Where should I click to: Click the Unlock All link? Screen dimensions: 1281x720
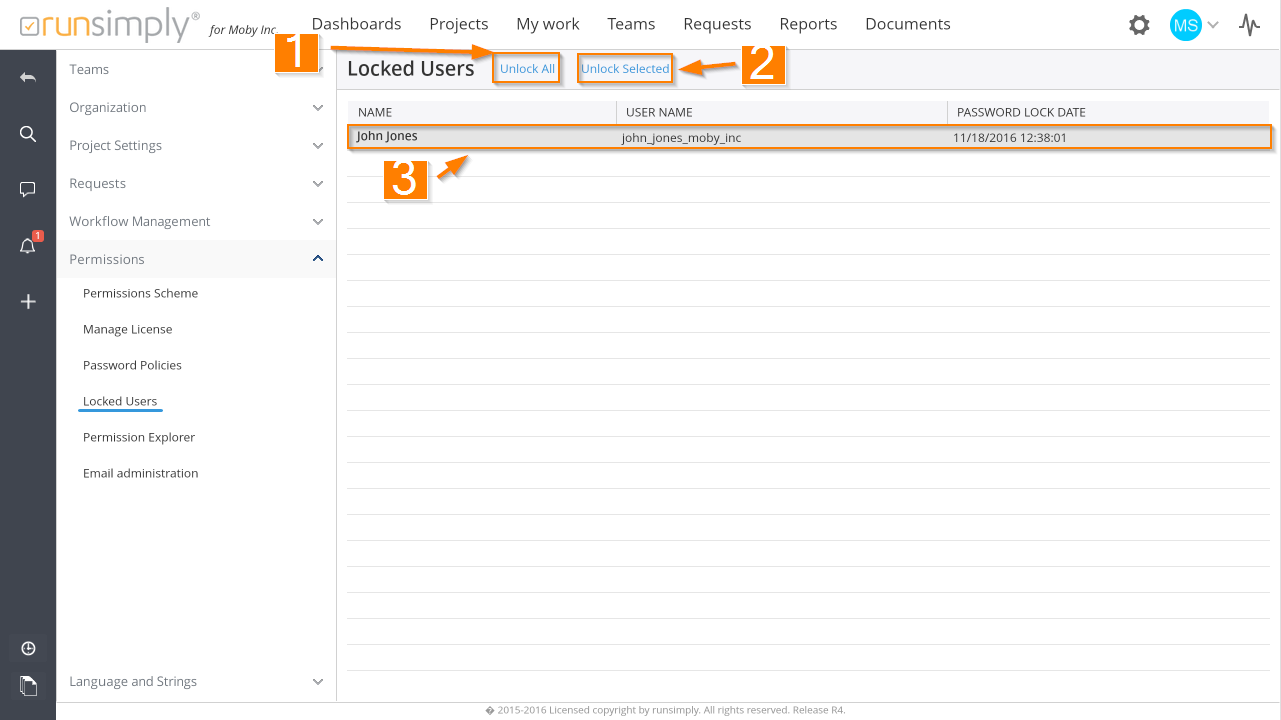[527, 69]
